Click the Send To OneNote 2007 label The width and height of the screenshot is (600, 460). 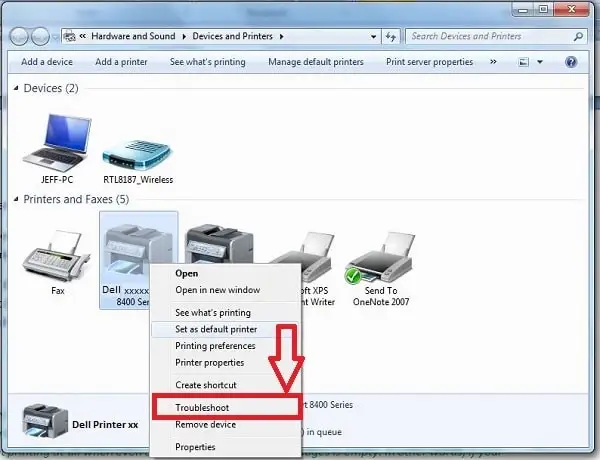tap(381, 296)
